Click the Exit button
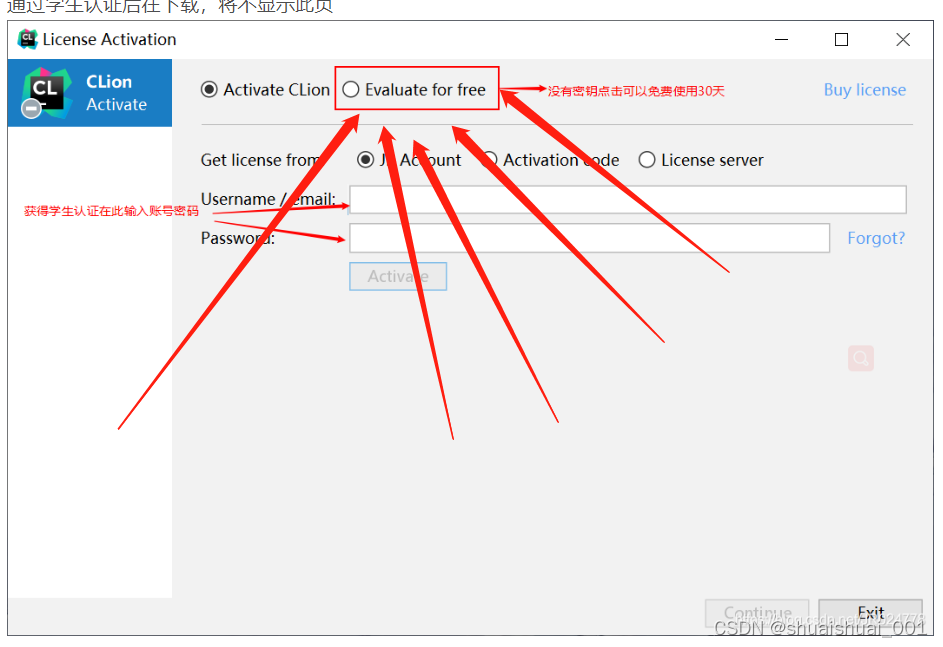This screenshot has height=647, width=943. 870,613
